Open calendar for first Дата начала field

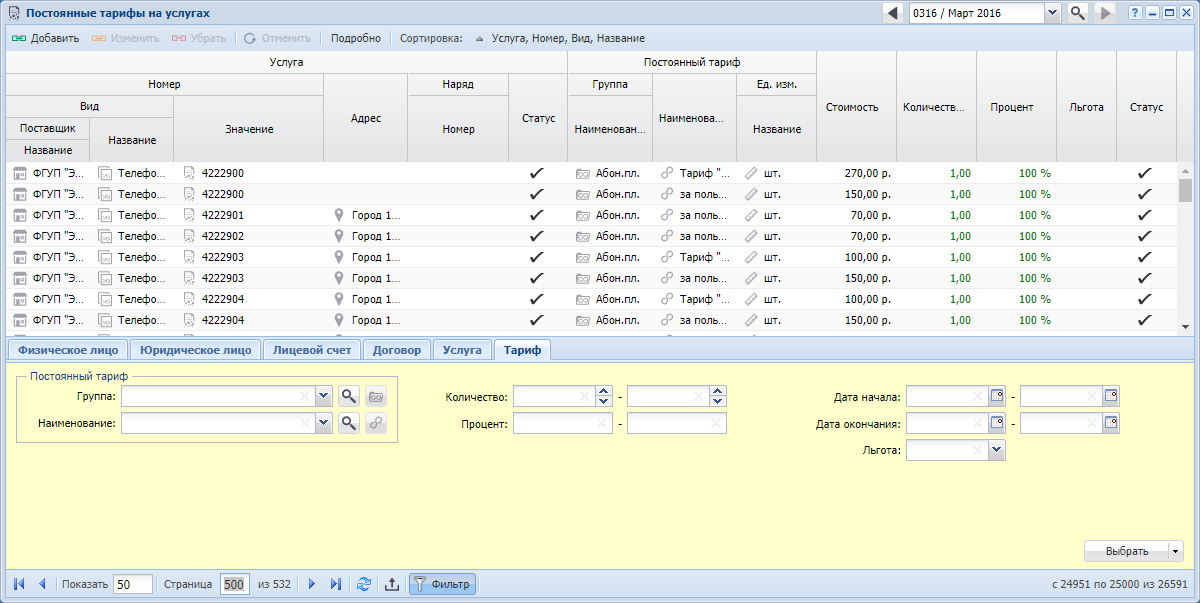[997, 397]
